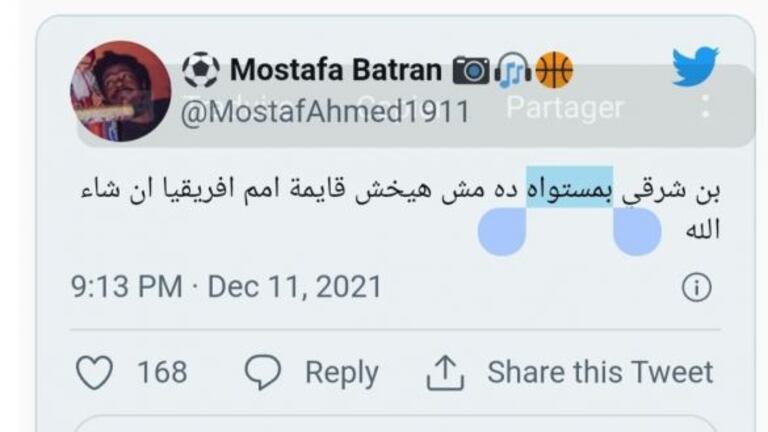Like the tweet with heart icon
The width and height of the screenshot is (768, 432).
(95, 373)
